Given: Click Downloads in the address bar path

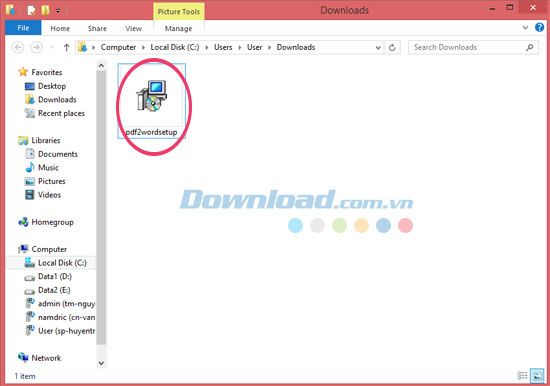Looking at the screenshot, I should pos(296,47).
